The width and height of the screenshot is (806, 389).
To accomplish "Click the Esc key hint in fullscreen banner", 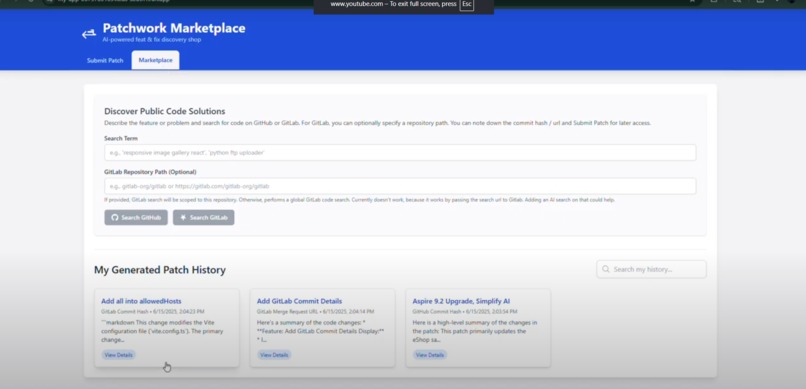I will pos(467,4).
